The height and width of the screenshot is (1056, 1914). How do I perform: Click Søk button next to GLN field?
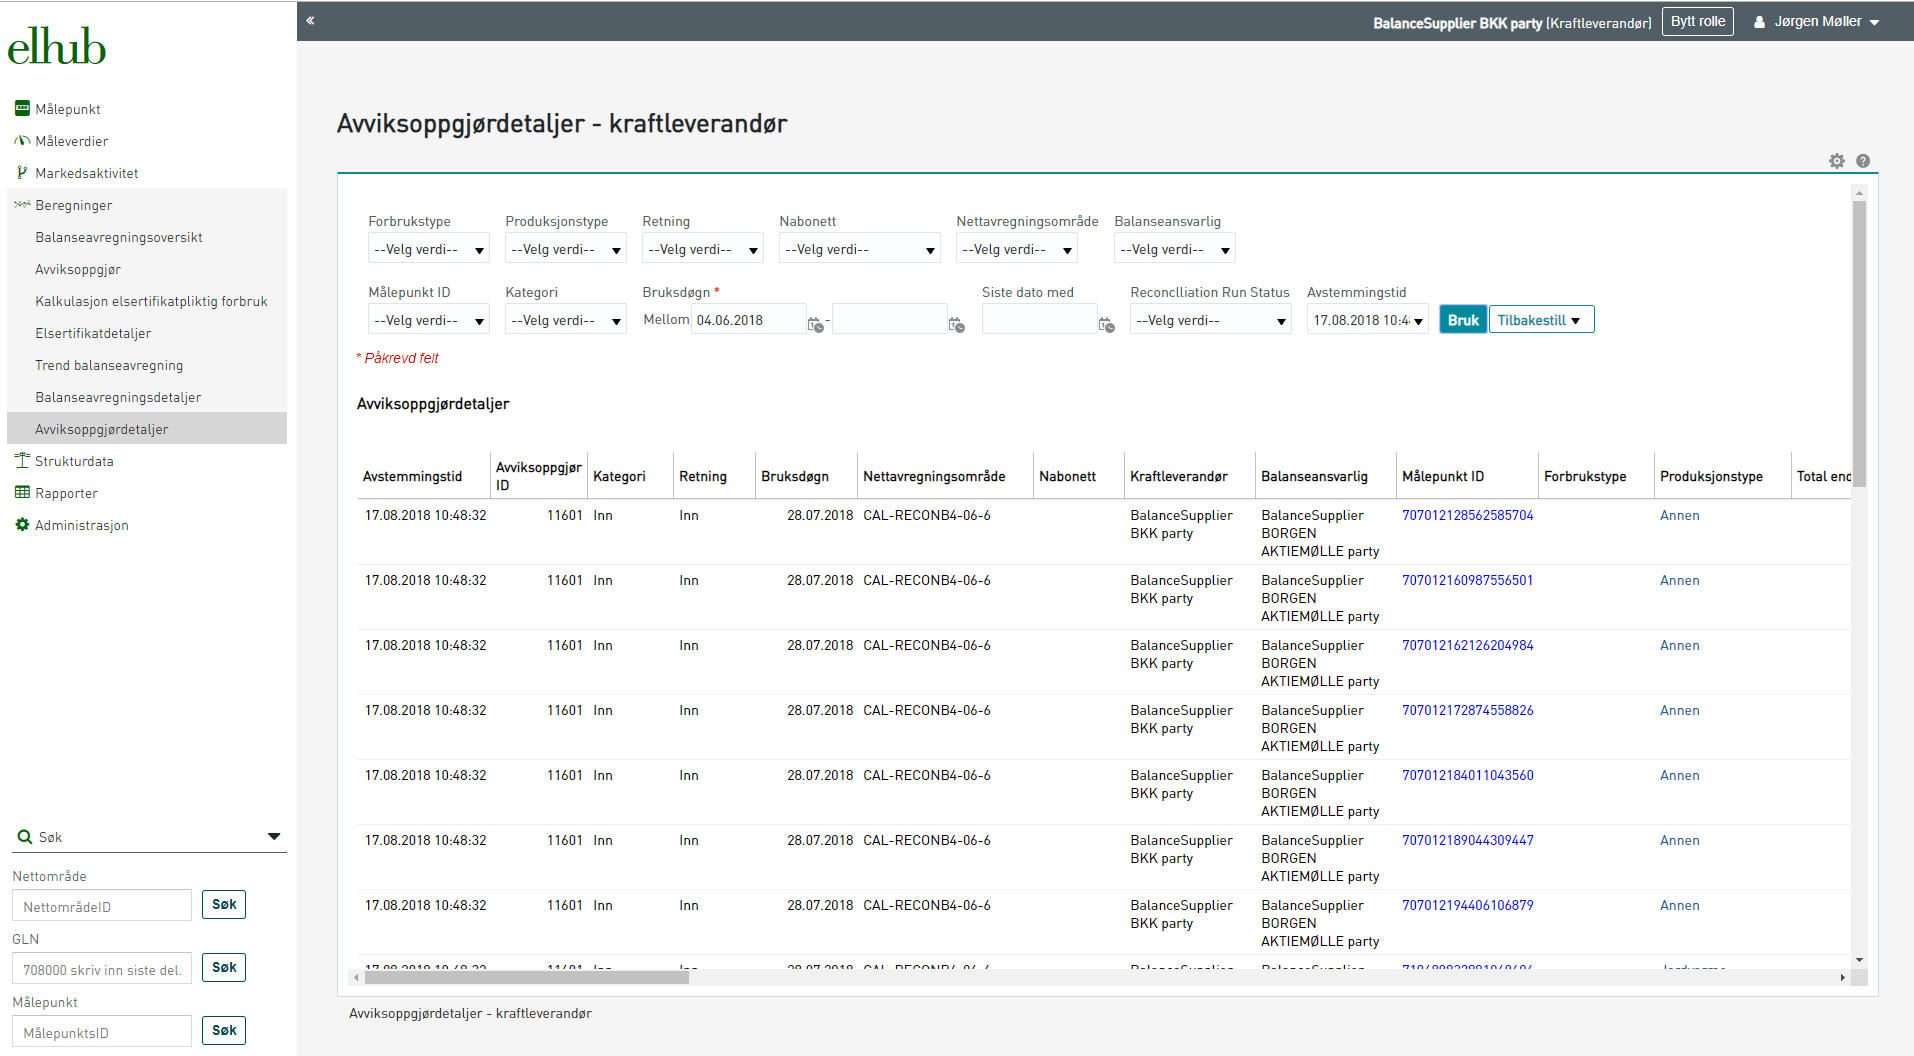point(224,968)
